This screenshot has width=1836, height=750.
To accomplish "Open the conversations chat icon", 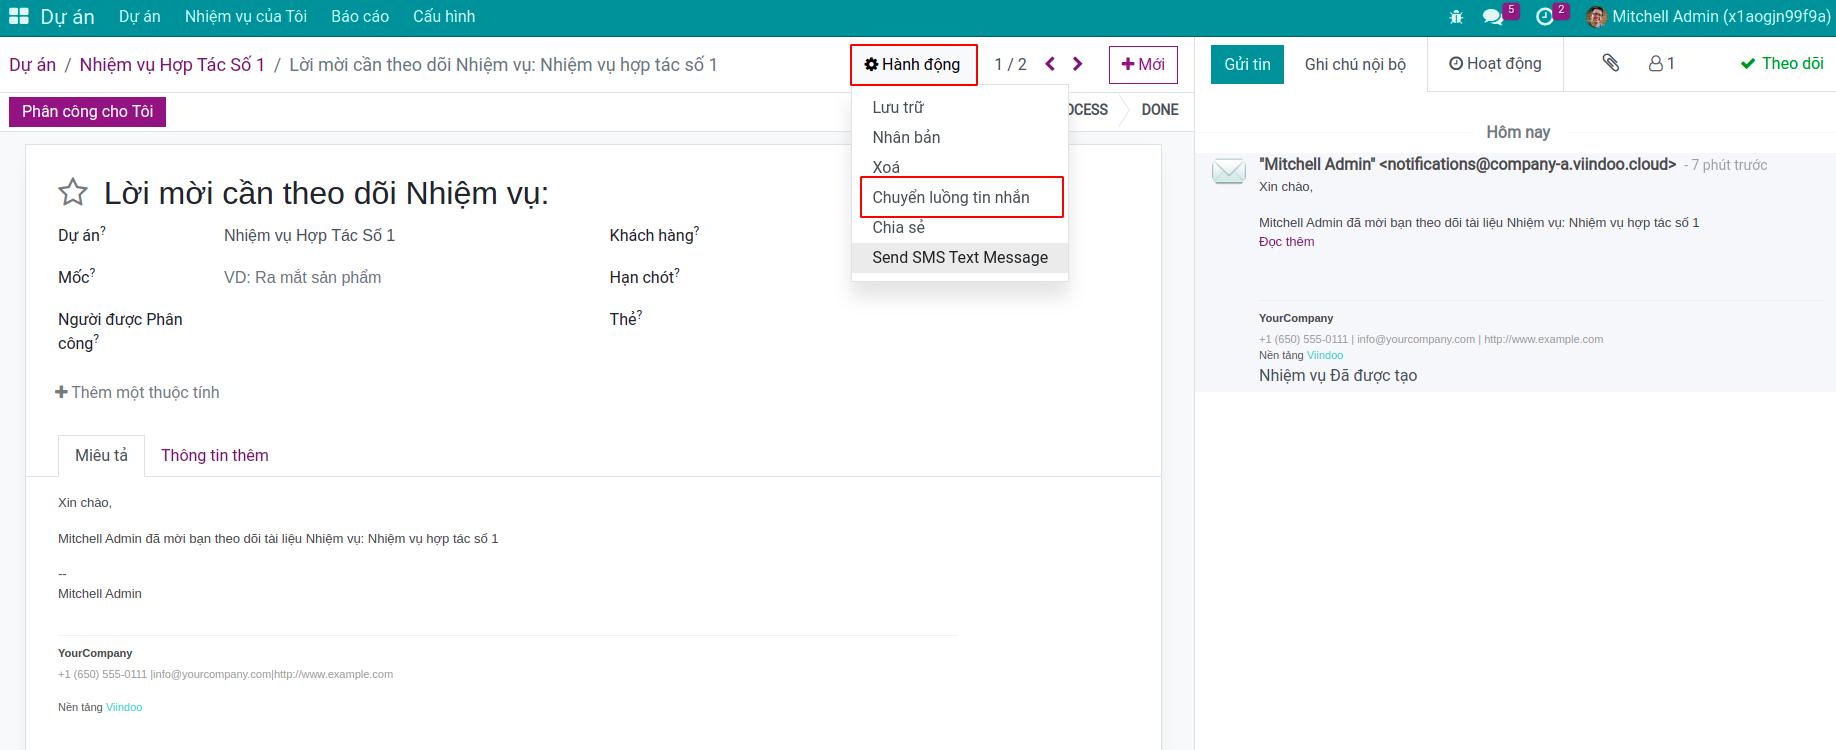I will click(1493, 17).
